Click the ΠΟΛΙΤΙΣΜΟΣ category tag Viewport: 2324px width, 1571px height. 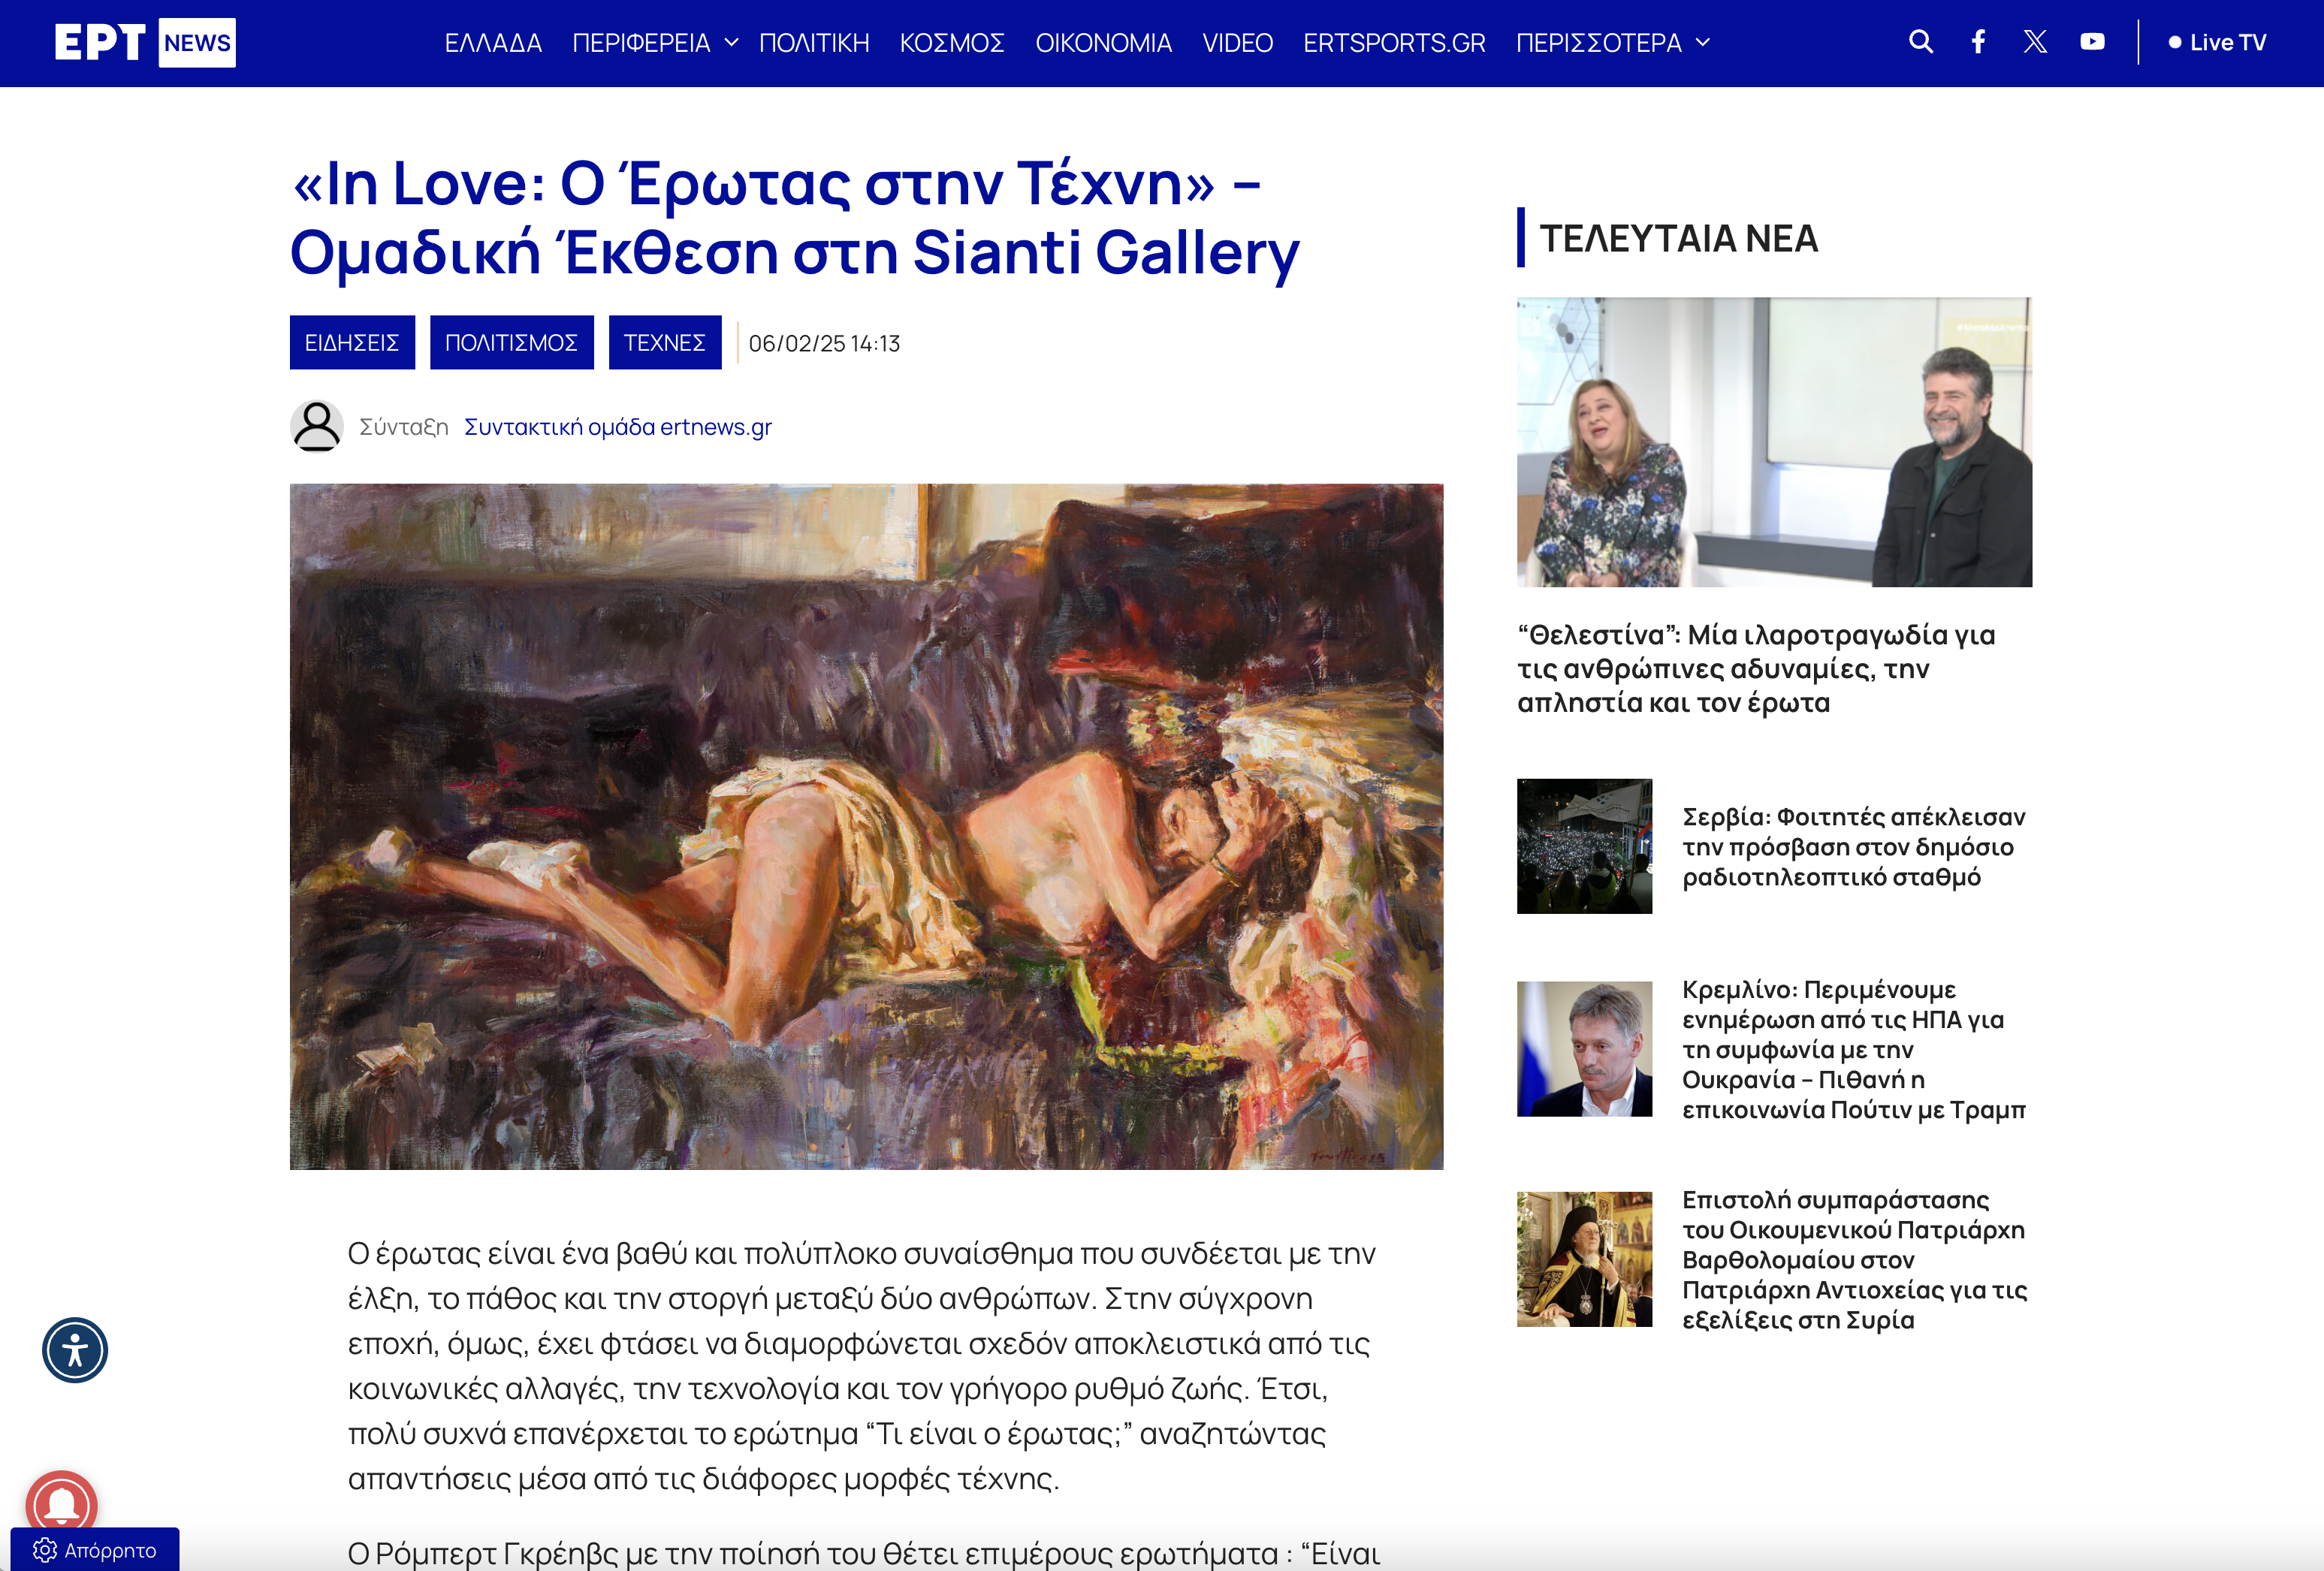coord(511,343)
